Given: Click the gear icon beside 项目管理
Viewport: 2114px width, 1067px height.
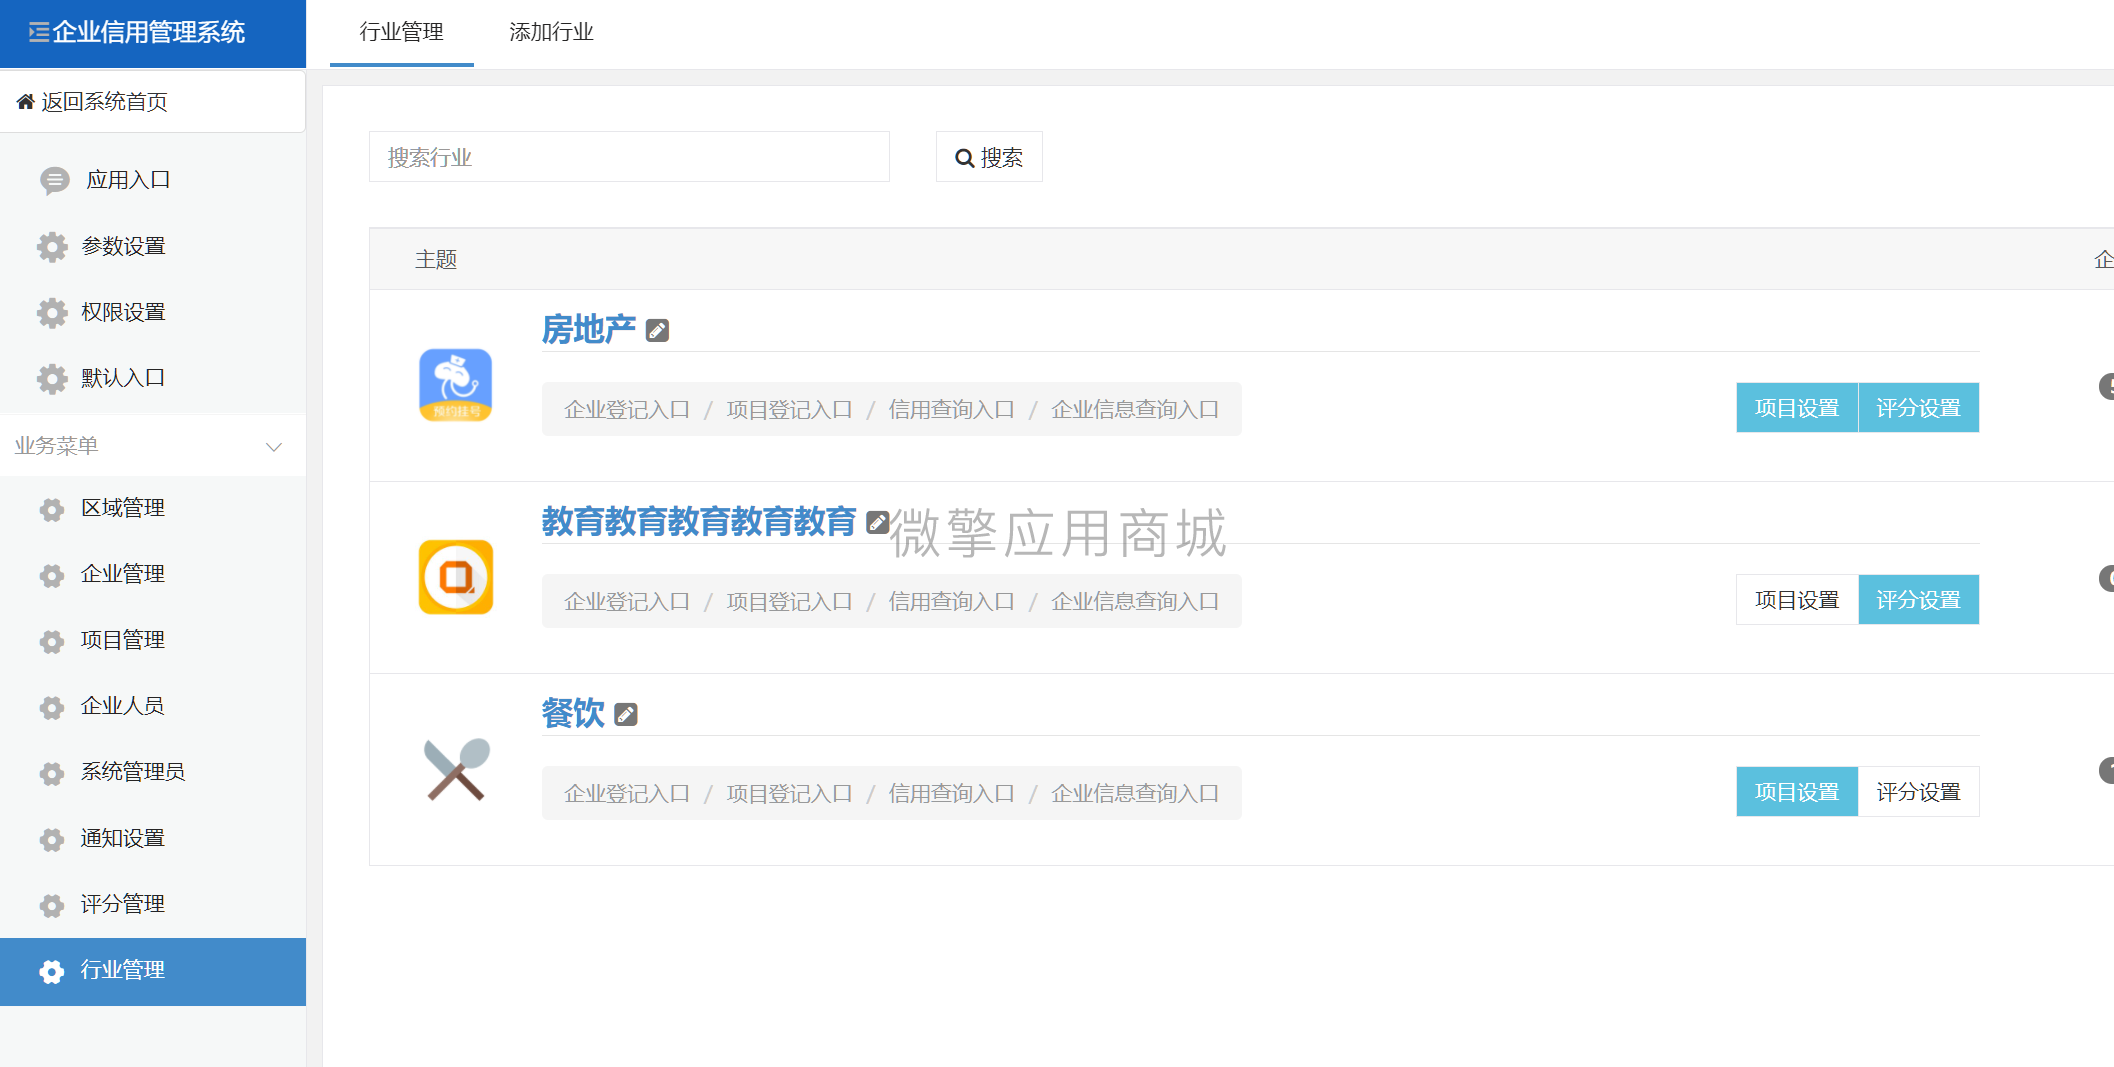Looking at the screenshot, I should pos(52,642).
